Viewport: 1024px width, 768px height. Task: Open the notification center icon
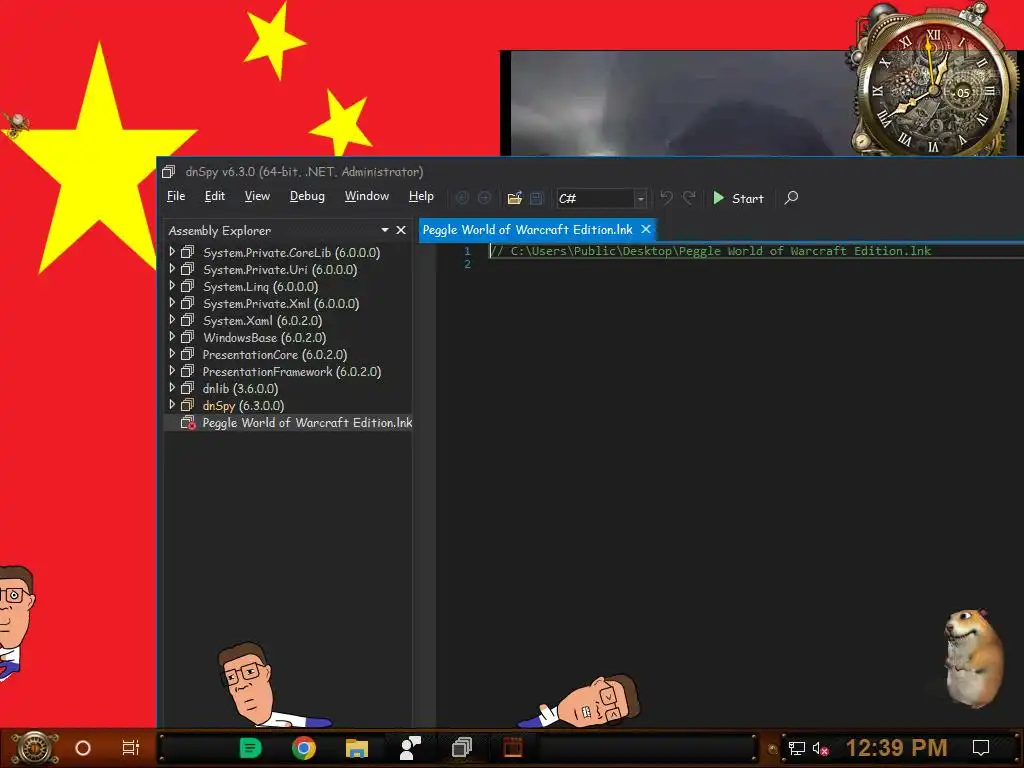coord(980,748)
